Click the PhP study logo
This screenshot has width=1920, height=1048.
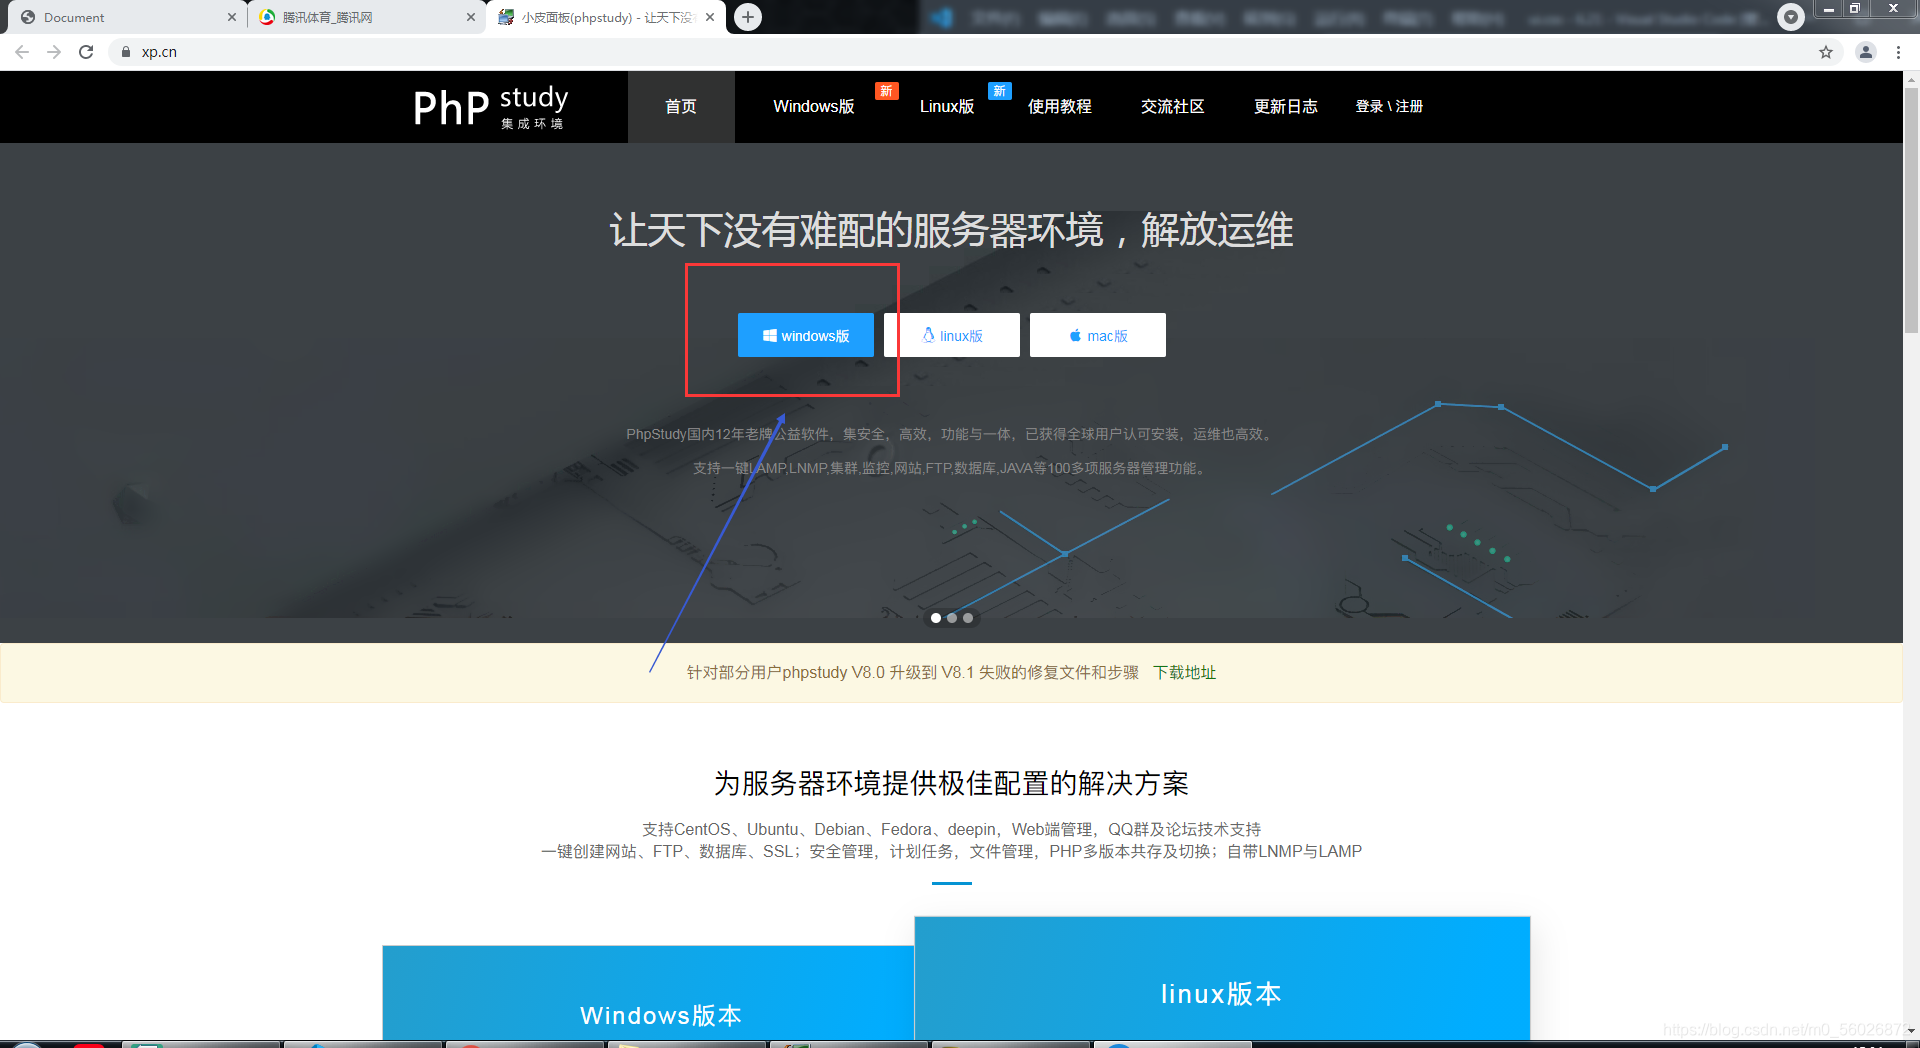(490, 107)
